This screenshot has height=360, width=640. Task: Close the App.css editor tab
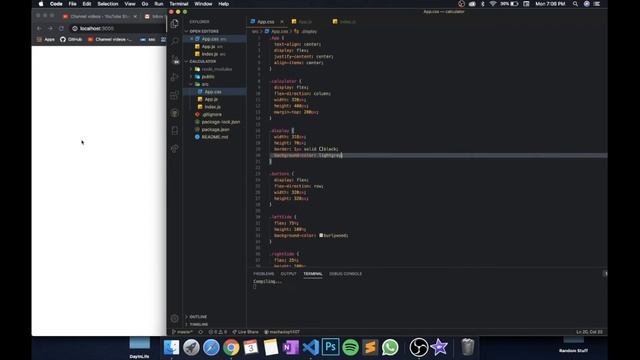click(x=282, y=22)
